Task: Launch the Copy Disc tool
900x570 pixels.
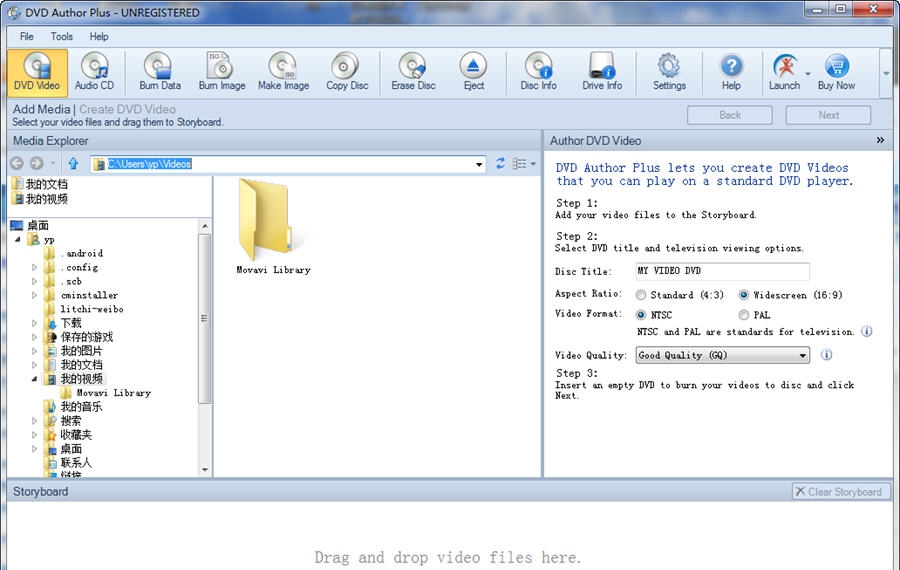Action: 347,71
